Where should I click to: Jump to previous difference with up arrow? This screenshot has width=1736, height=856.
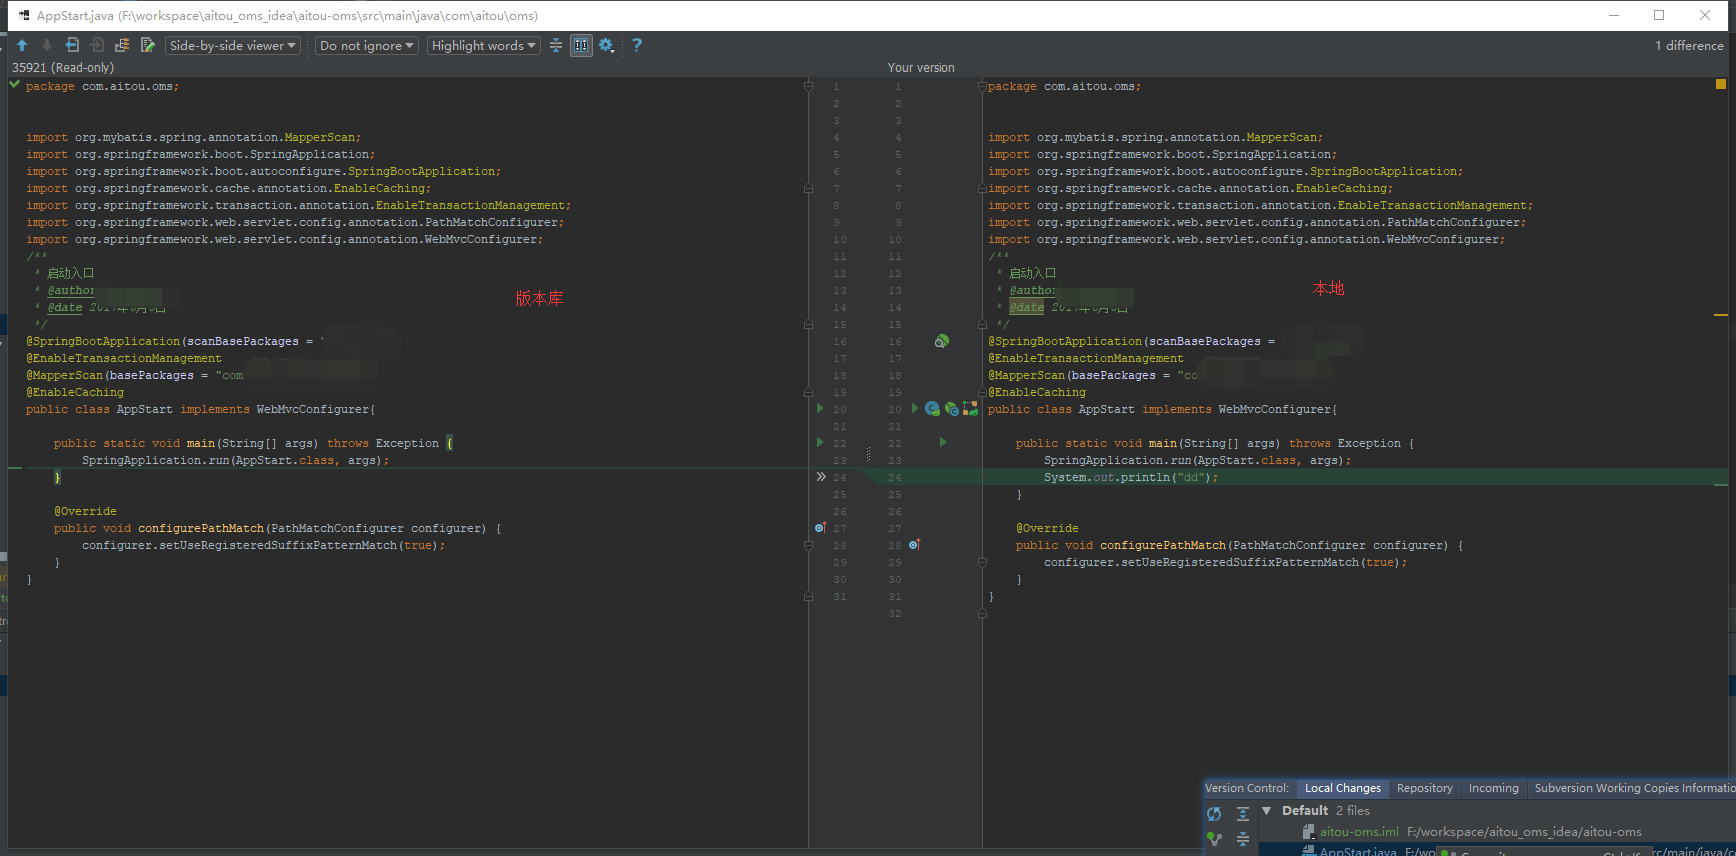tap(22, 45)
